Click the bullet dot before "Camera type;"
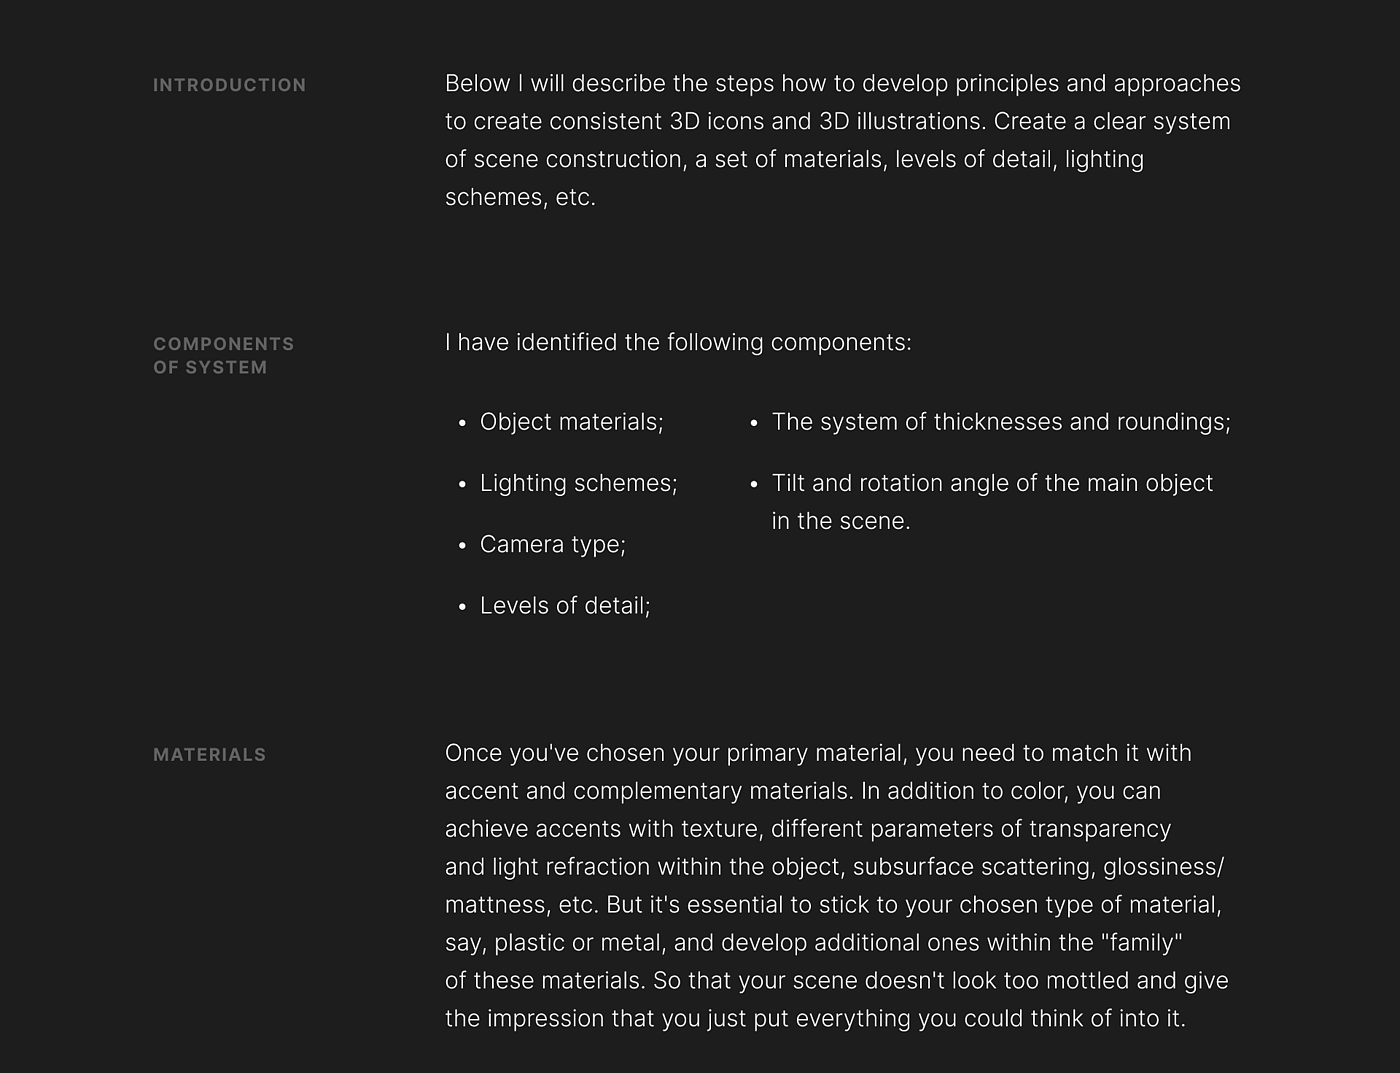The height and width of the screenshot is (1073, 1400). coord(462,546)
